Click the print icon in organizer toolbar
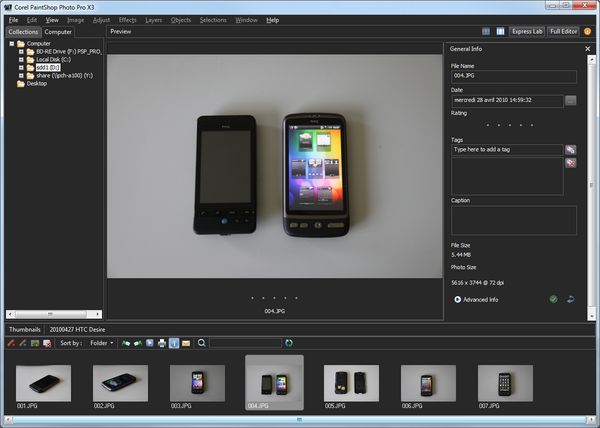The width and height of the screenshot is (600, 428). tap(162, 343)
